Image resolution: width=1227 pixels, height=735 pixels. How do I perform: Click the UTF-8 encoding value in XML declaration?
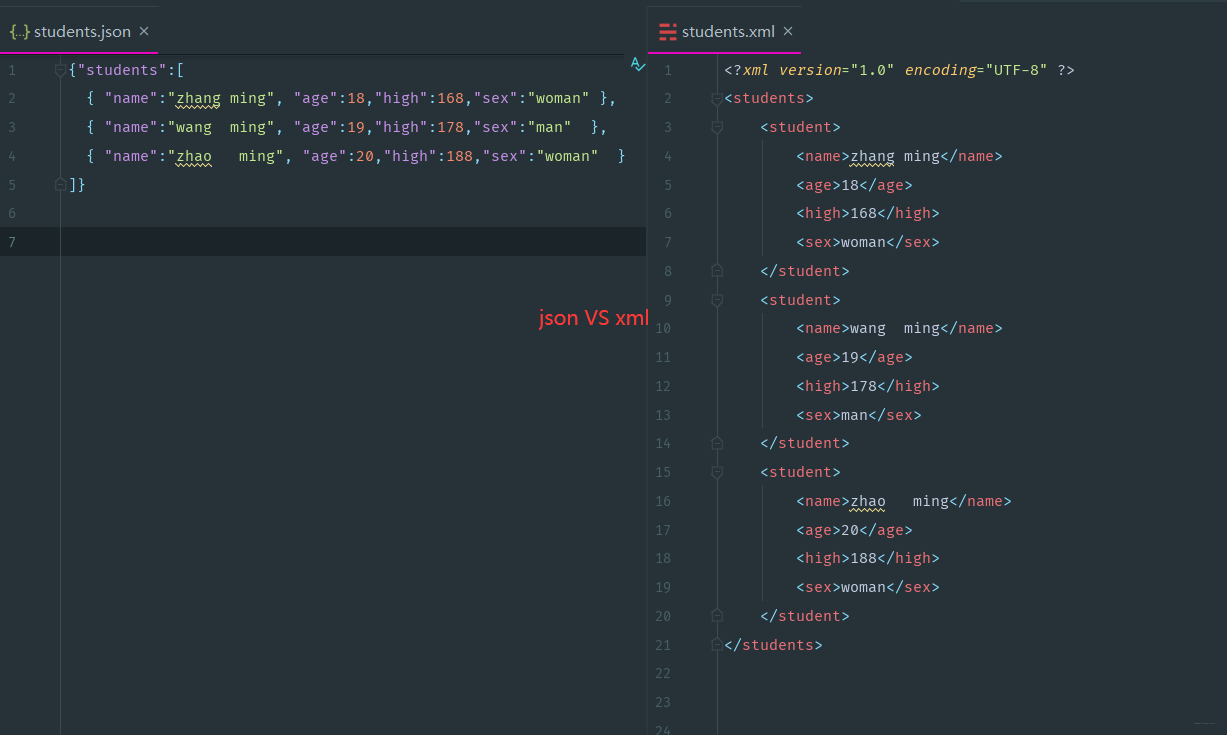click(x=1017, y=70)
